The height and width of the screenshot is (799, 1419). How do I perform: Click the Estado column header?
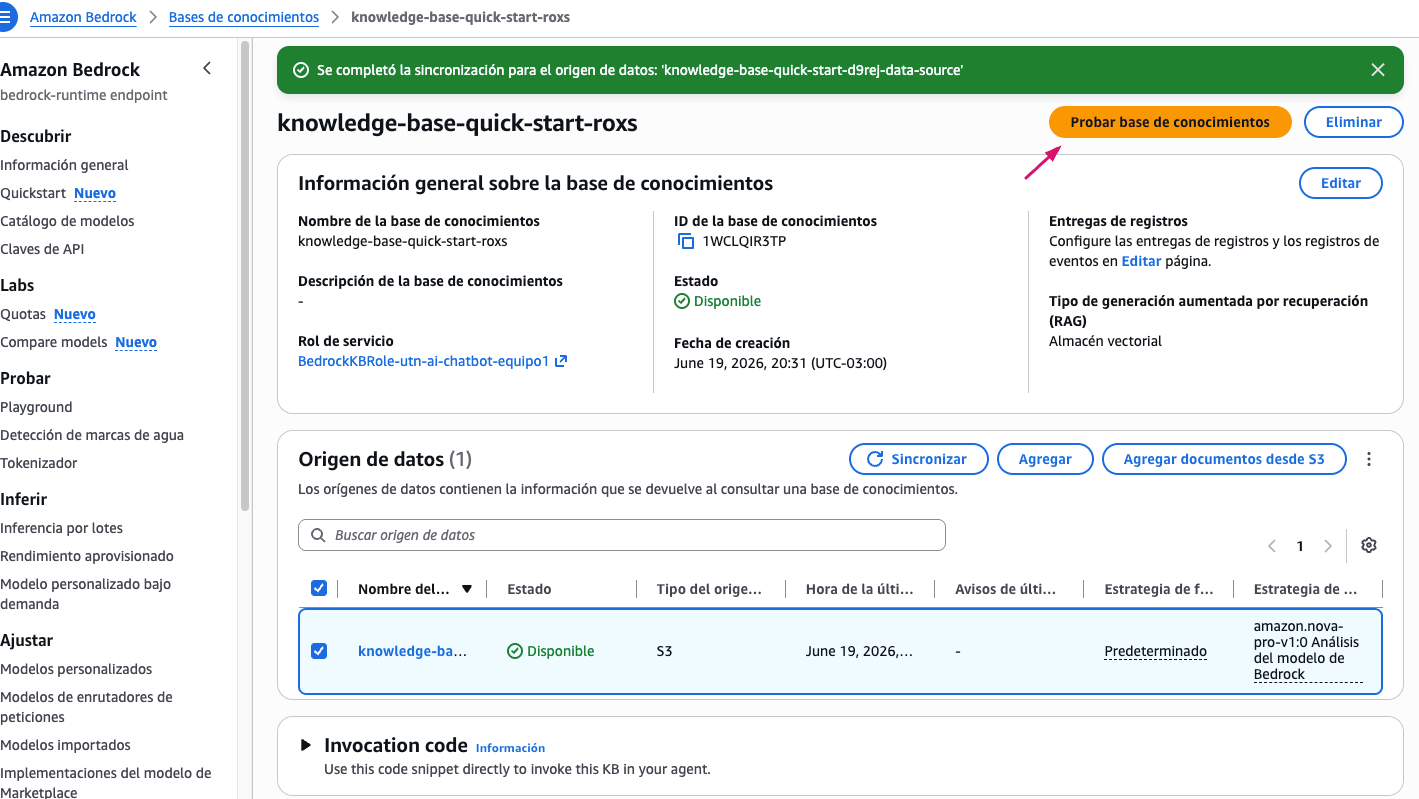(x=529, y=589)
